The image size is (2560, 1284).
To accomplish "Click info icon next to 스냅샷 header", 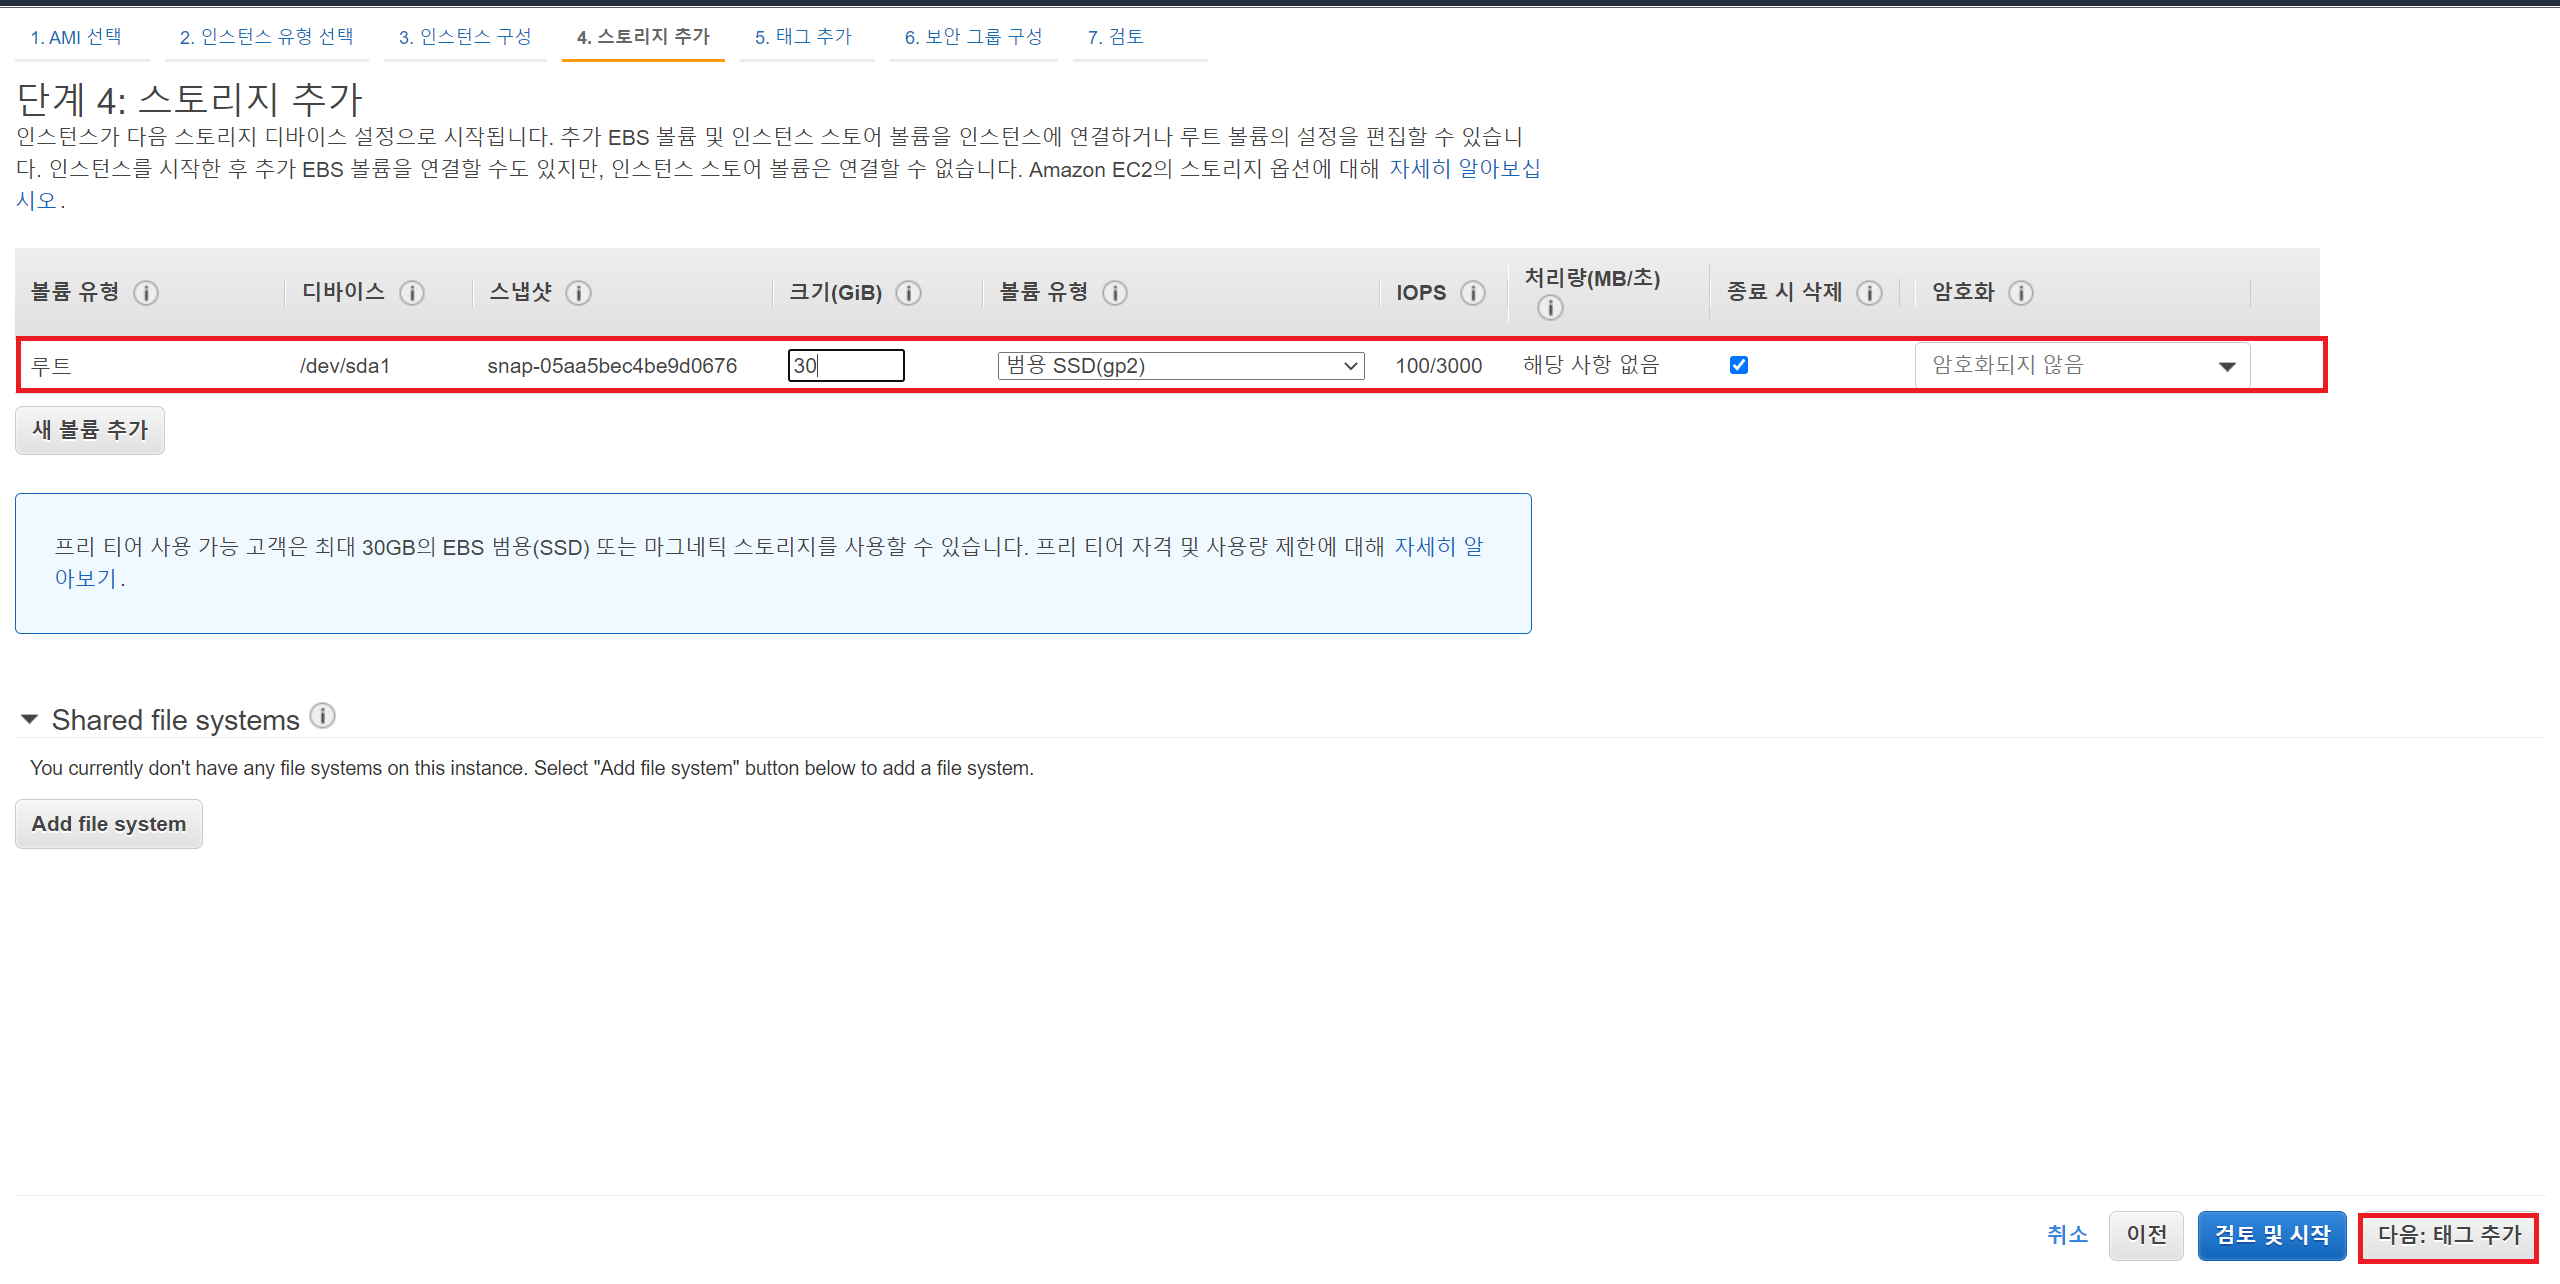I will (578, 293).
